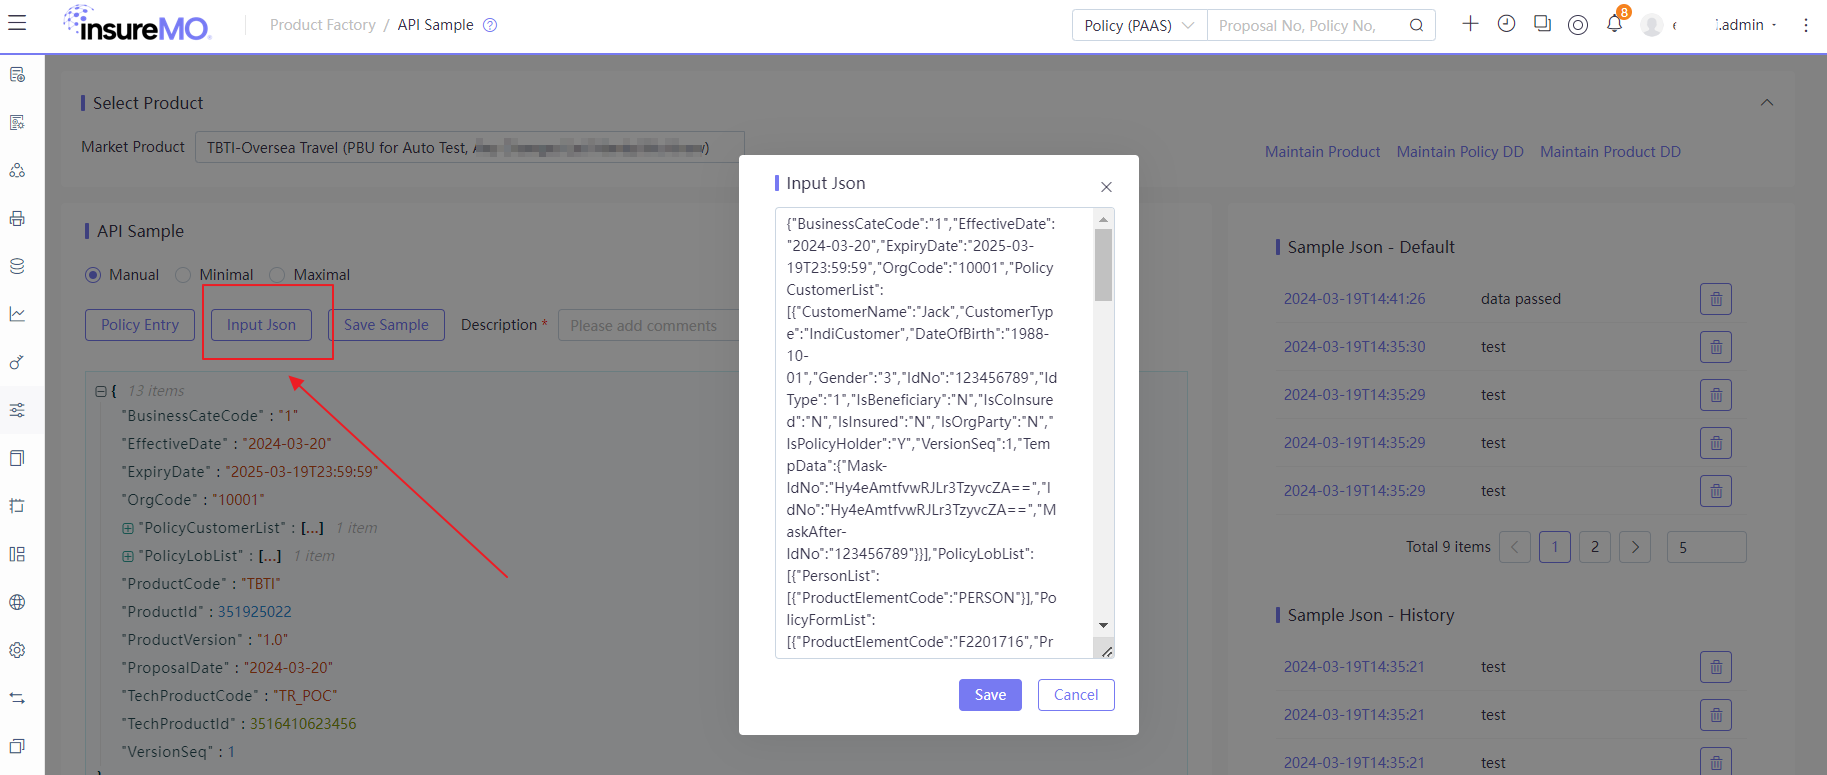Expand the PolicyLobList node
Screen dimensions: 1827x775
click(x=128, y=556)
